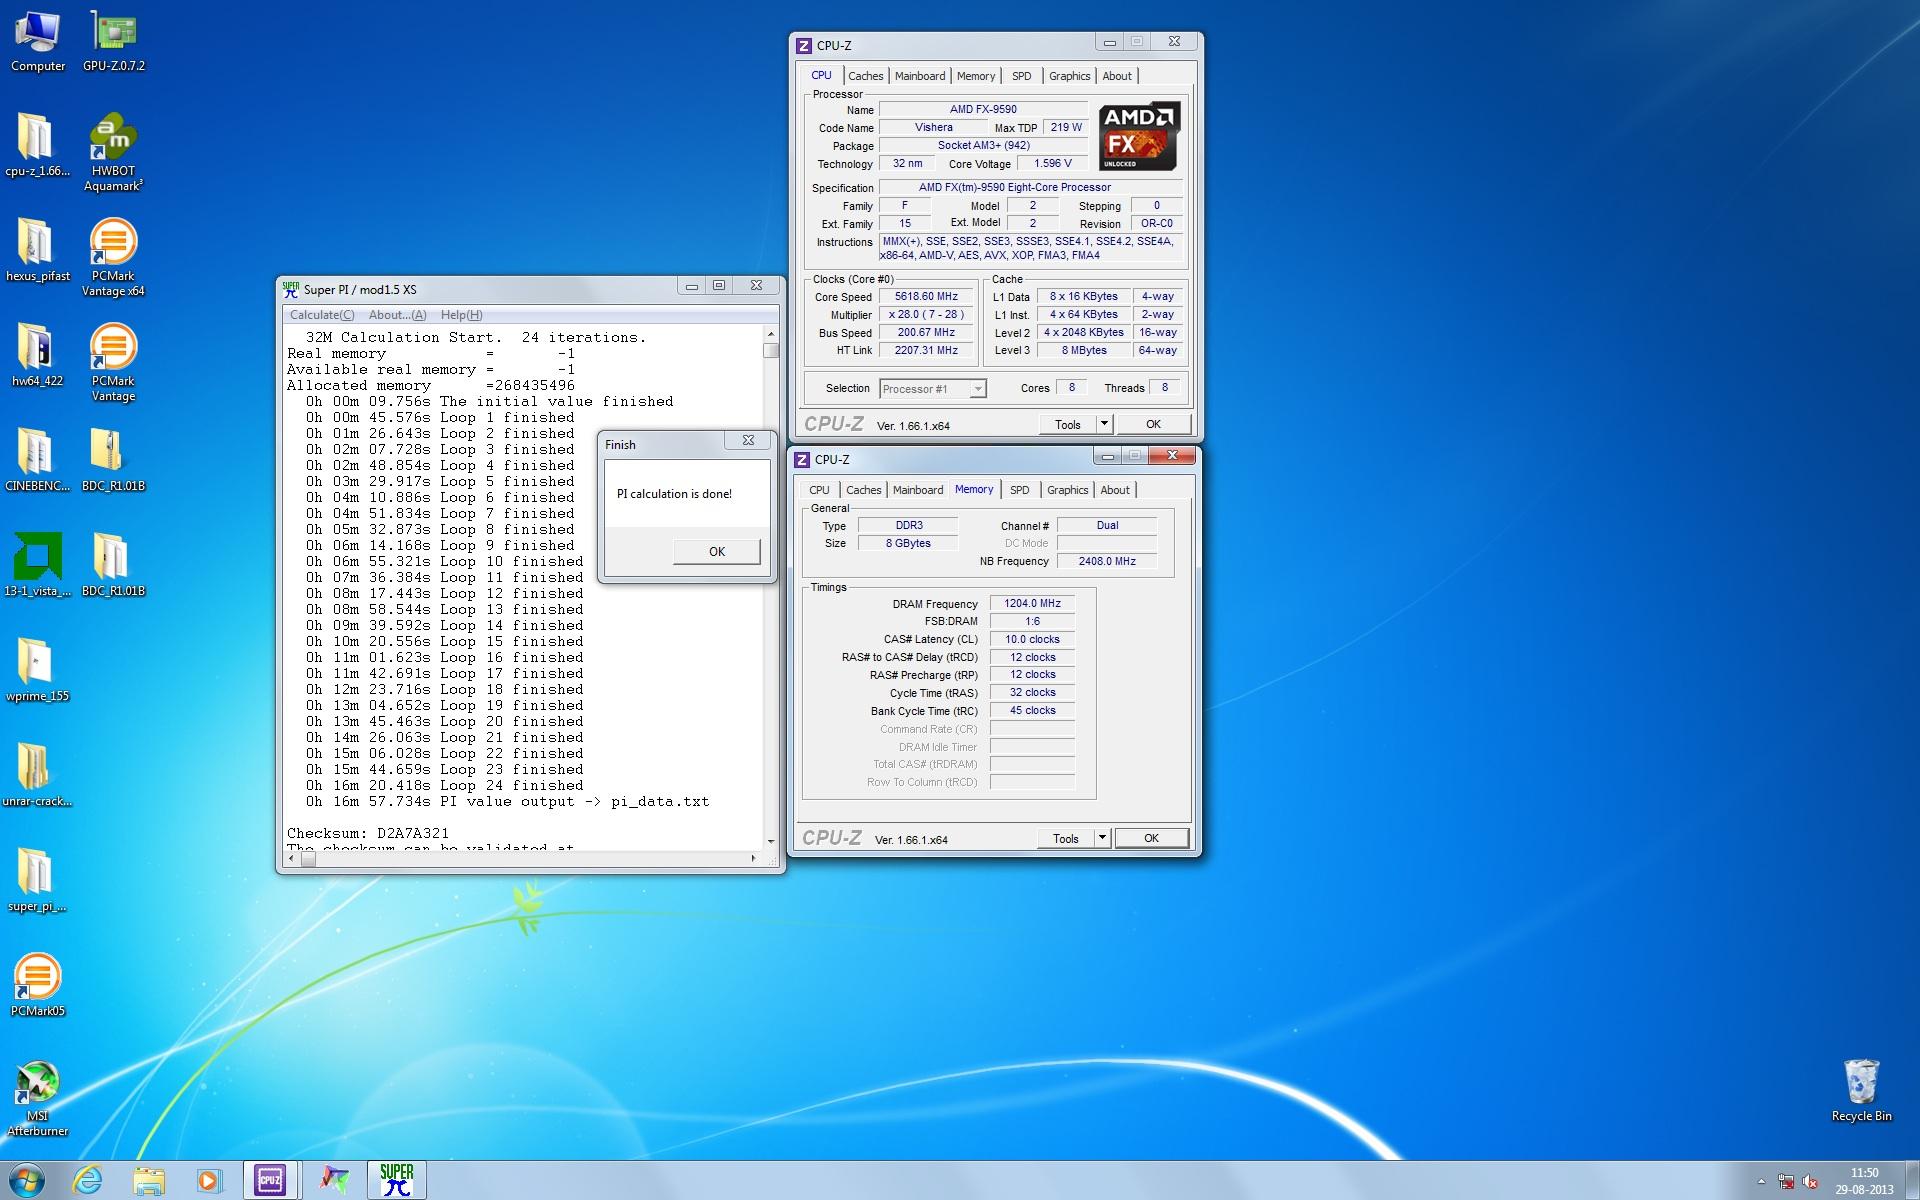Open the wprime_155 folder
The width and height of the screenshot is (1920, 1200).
(x=37, y=671)
